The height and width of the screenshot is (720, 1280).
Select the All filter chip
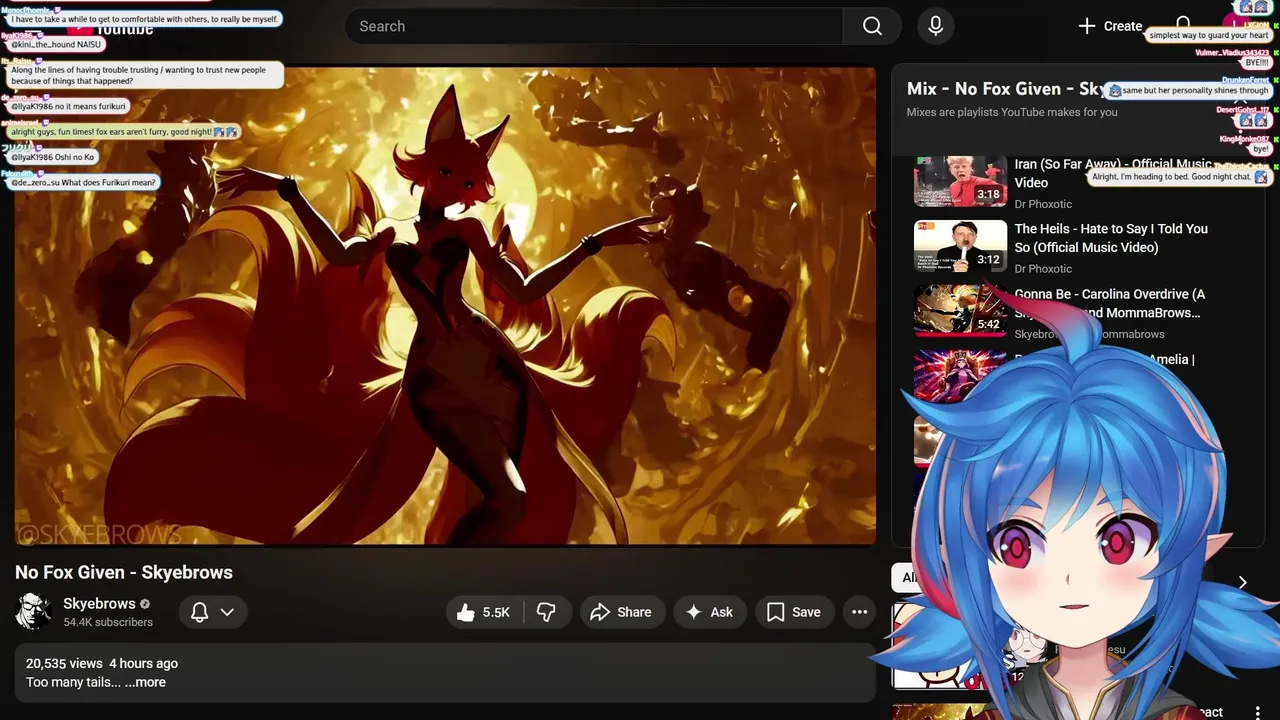908,577
